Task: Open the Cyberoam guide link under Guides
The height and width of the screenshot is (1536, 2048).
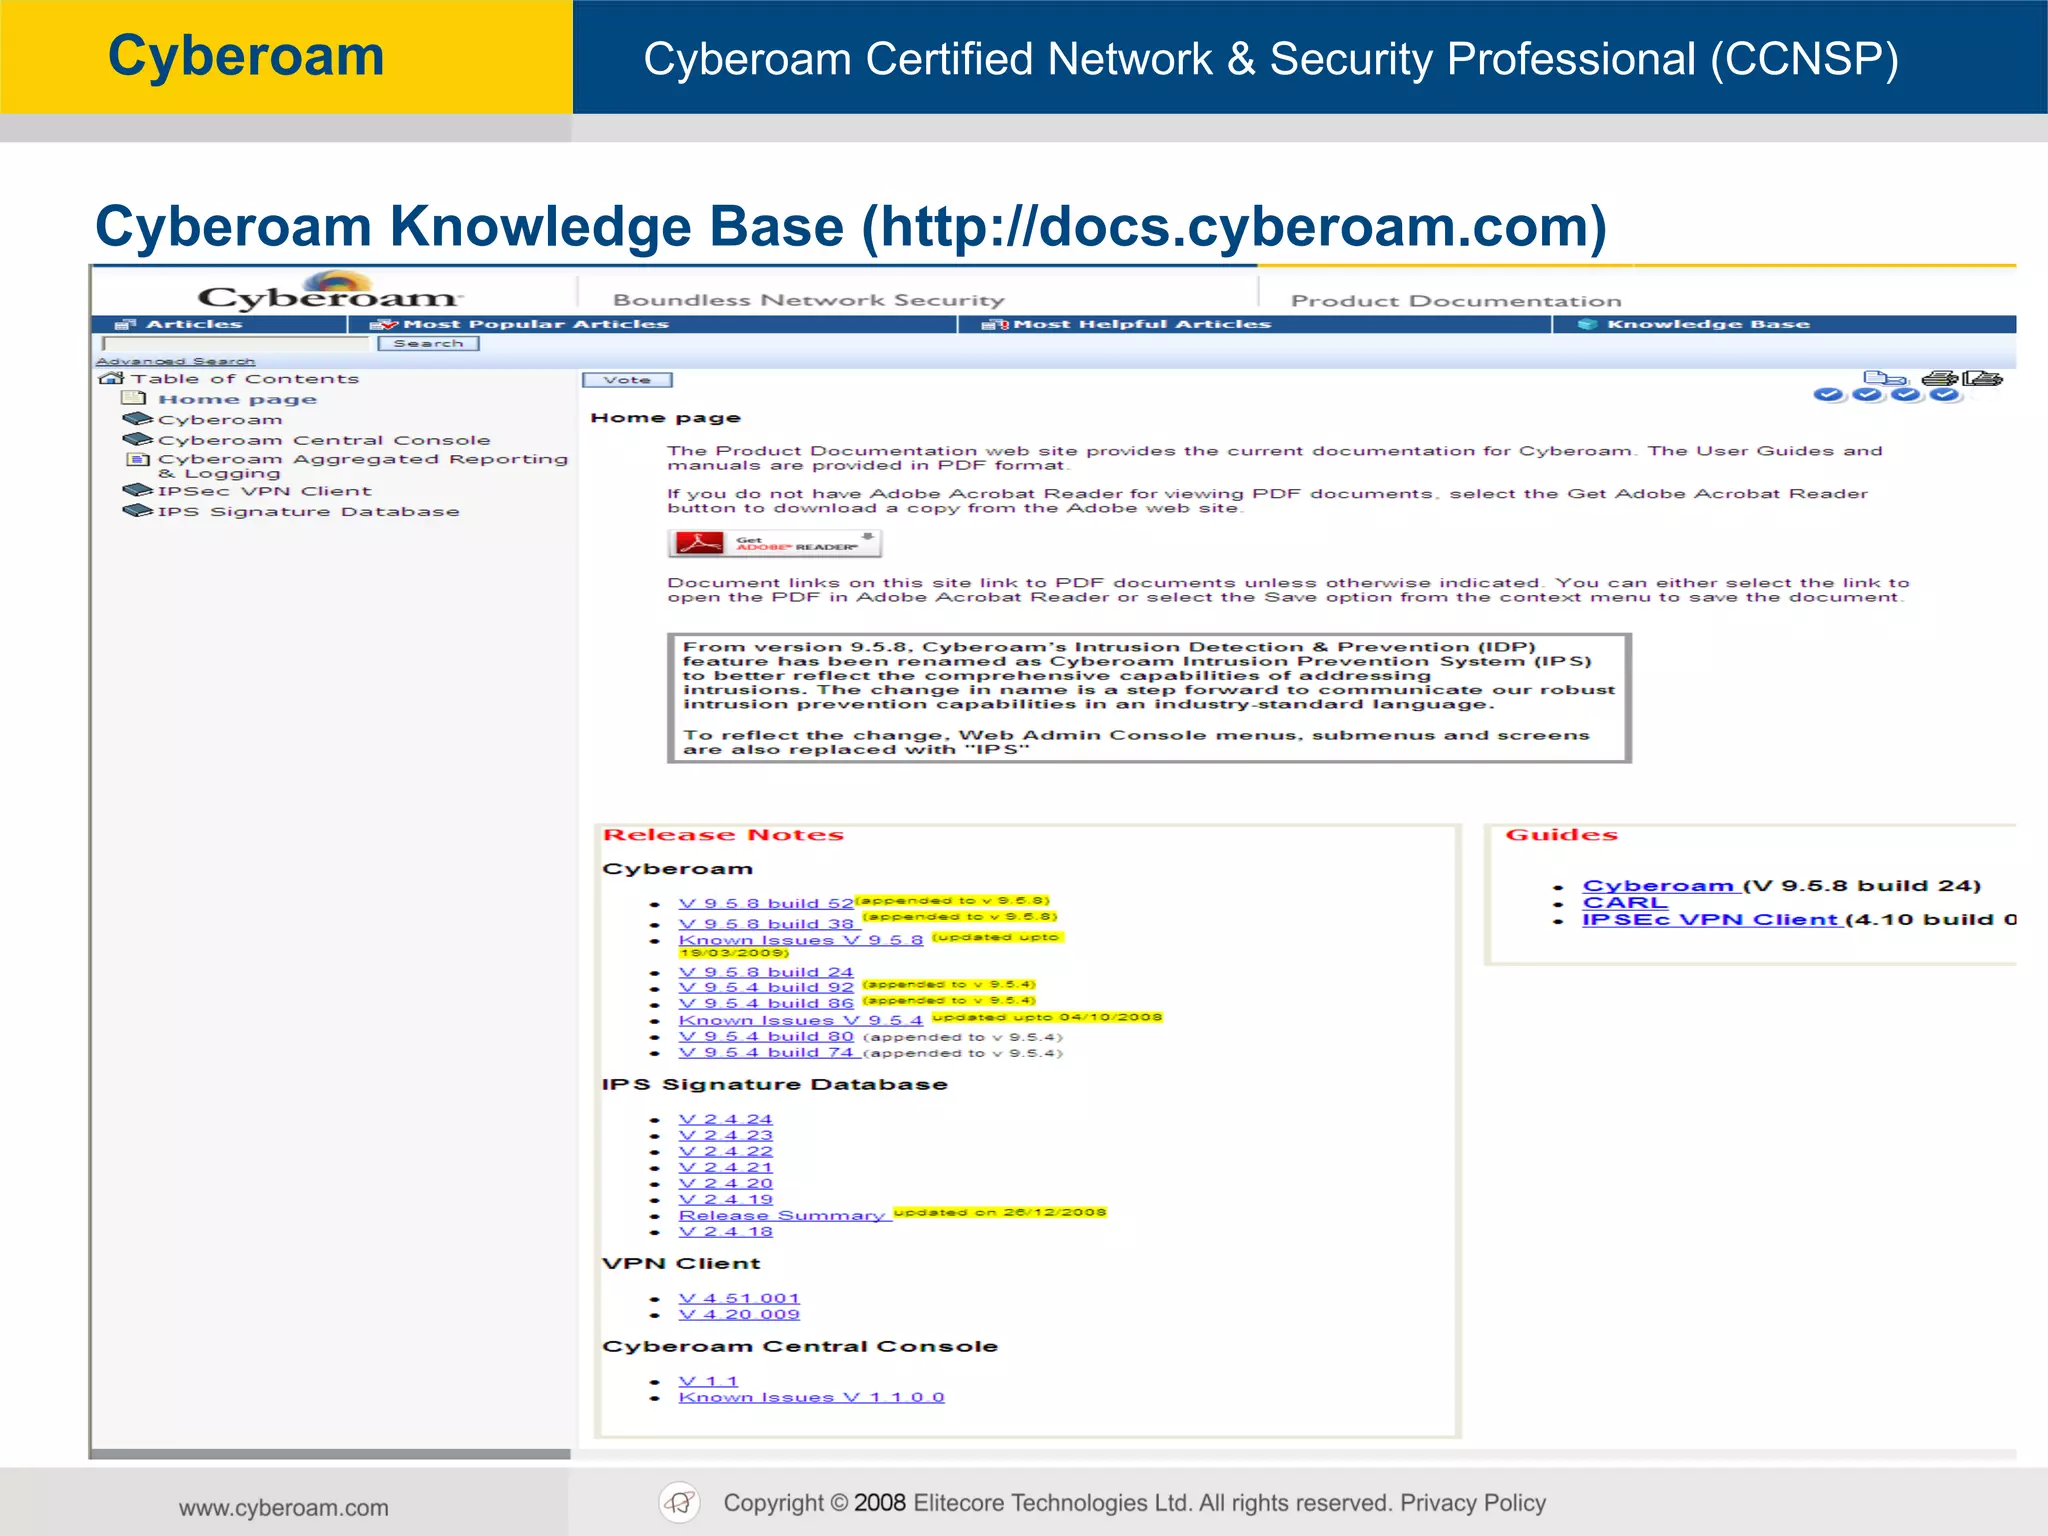Action: point(1661,886)
